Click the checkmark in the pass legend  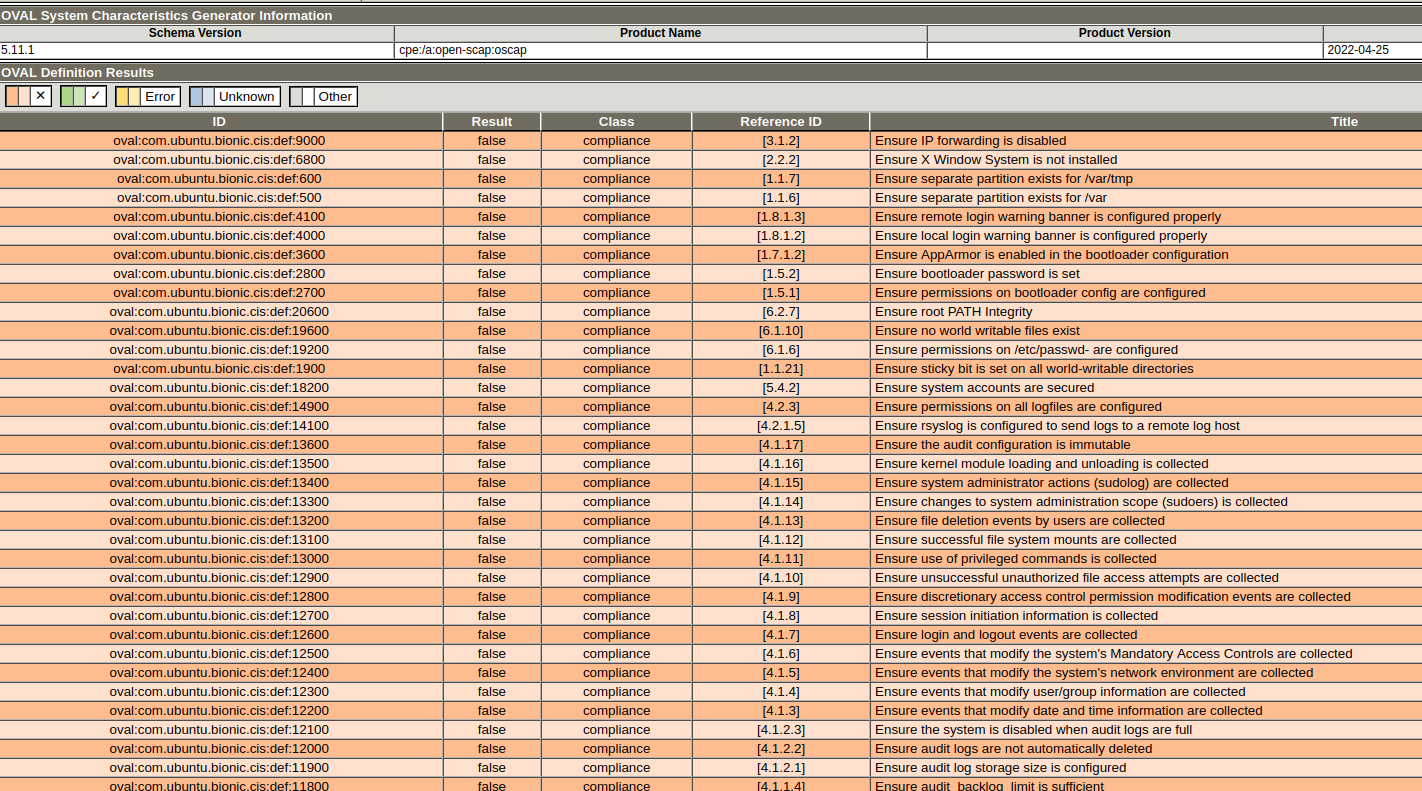coord(95,96)
